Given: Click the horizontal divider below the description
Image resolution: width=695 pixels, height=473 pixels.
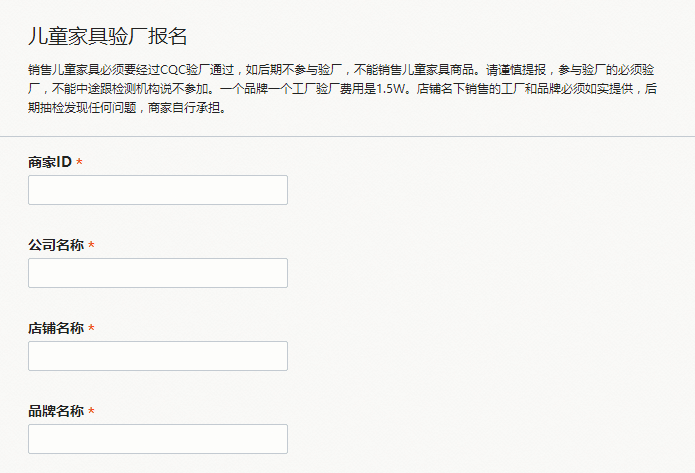Looking at the screenshot, I should [347, 136].
